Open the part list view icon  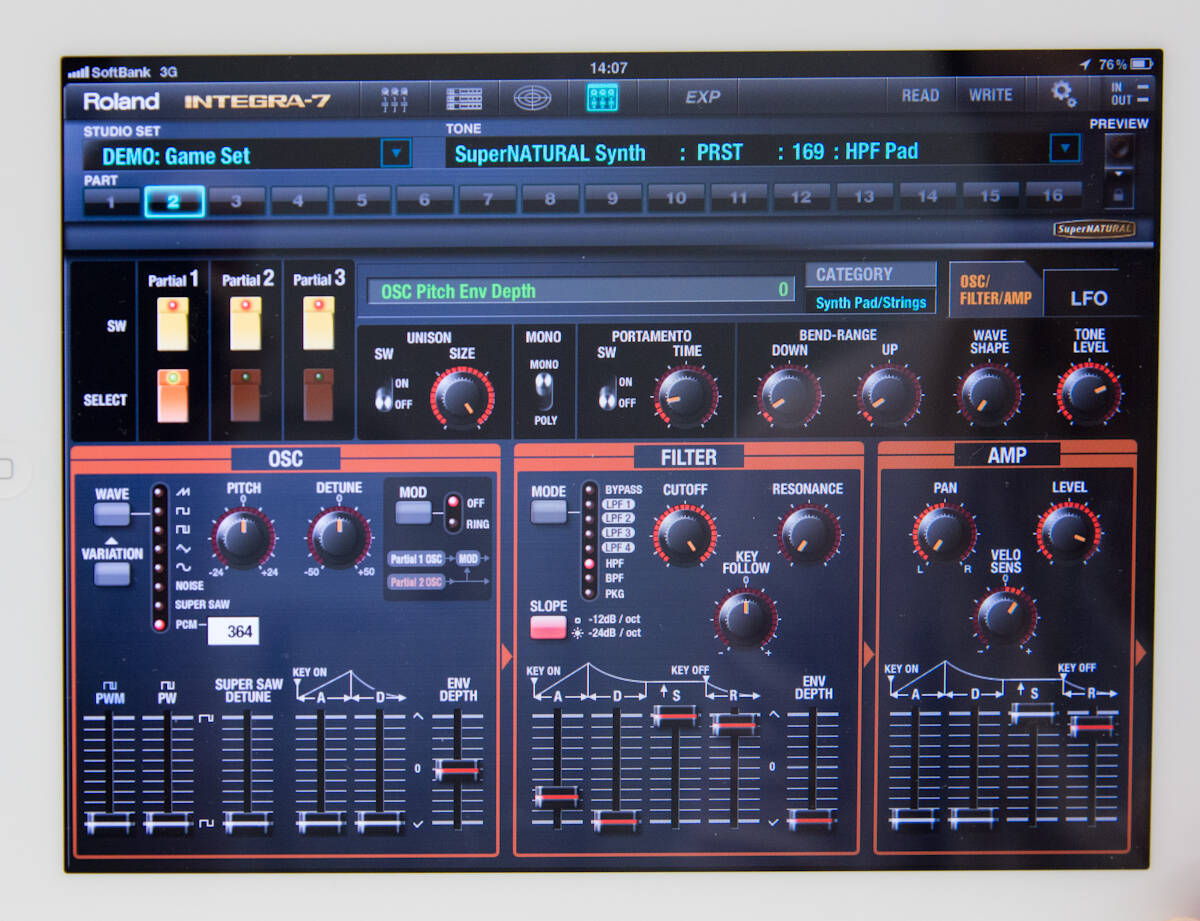pos(463,98)
